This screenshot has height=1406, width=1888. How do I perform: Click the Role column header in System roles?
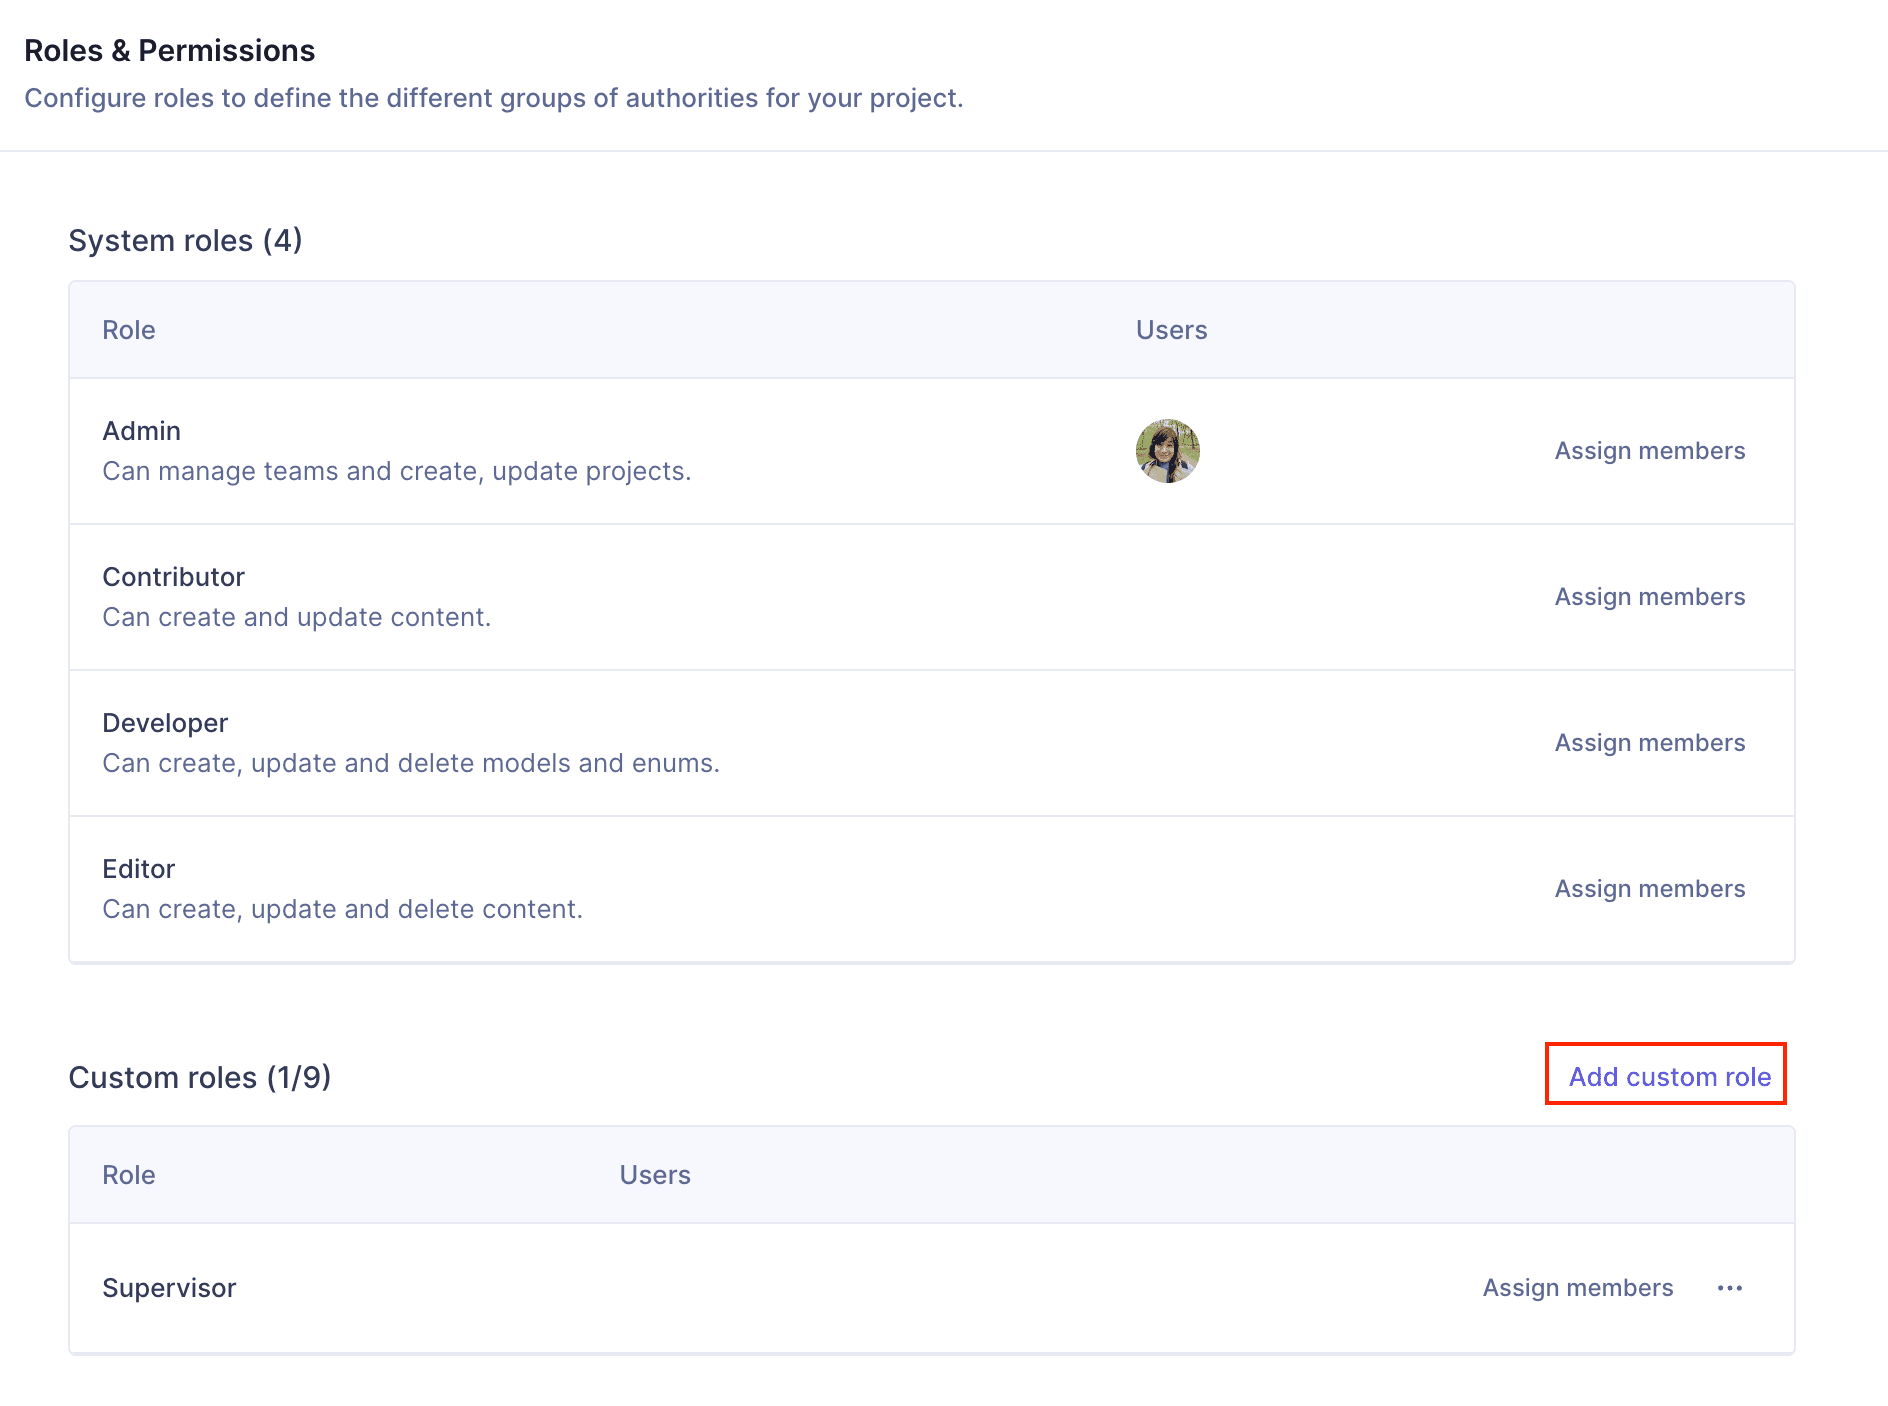click(x=129, y=330)
